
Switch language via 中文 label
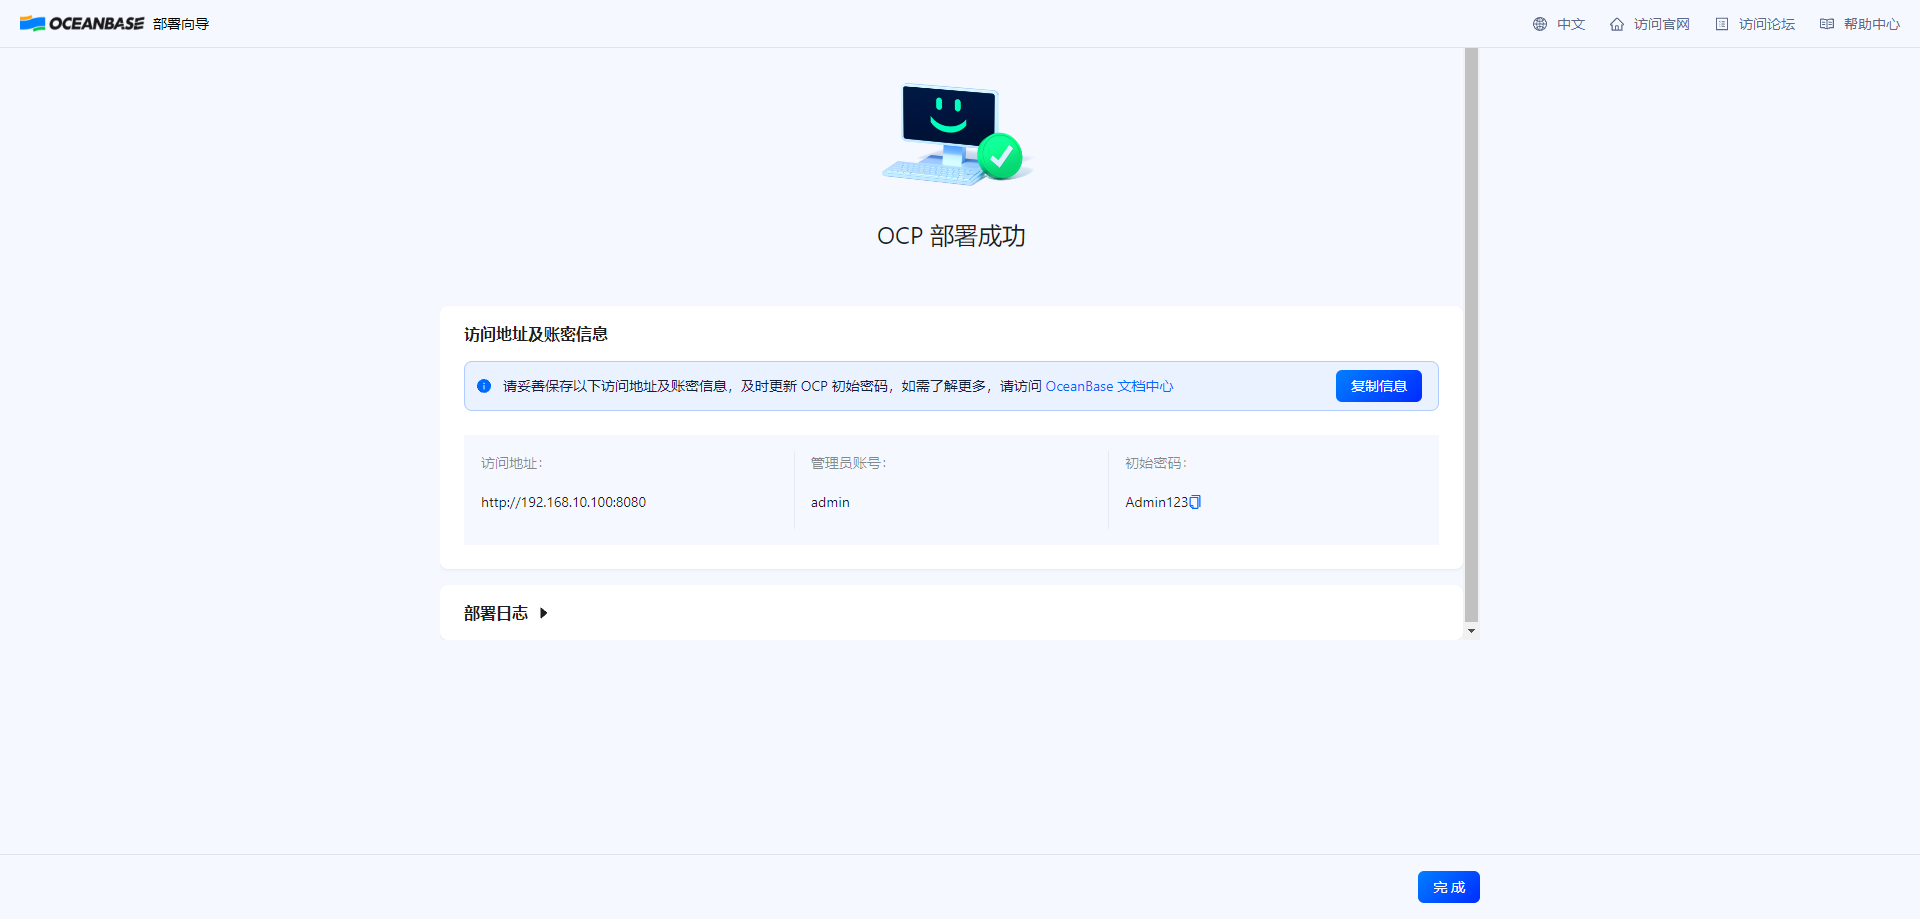(1571, 24)
